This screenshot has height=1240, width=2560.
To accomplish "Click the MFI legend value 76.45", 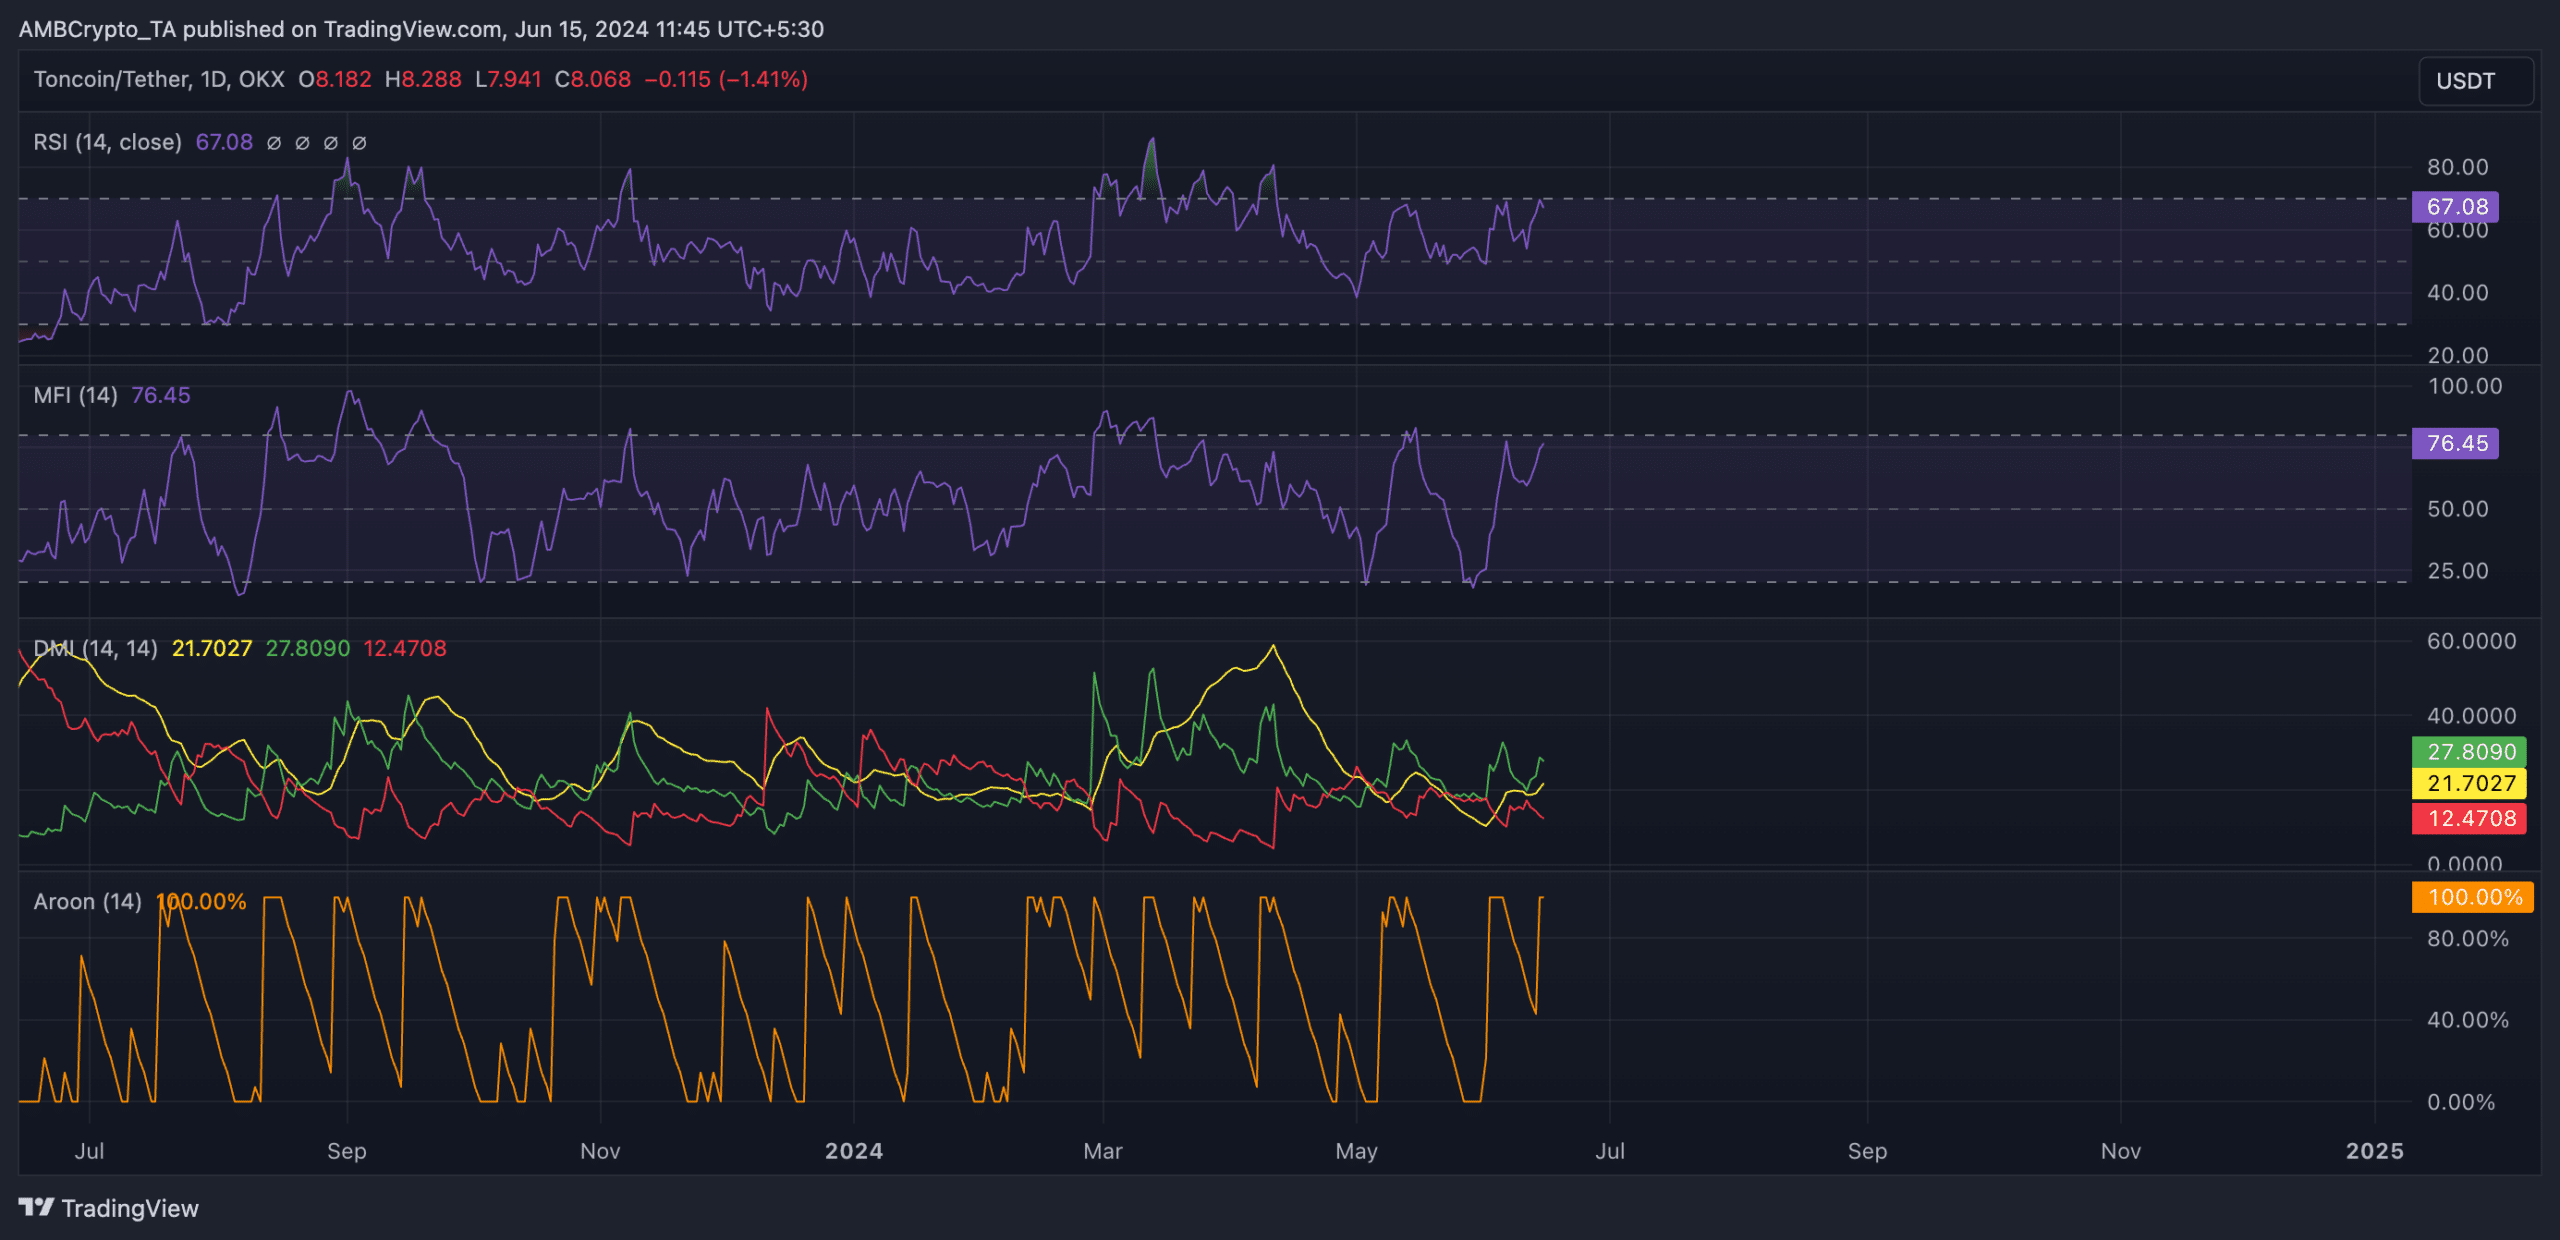I will (x=161, y=395).
